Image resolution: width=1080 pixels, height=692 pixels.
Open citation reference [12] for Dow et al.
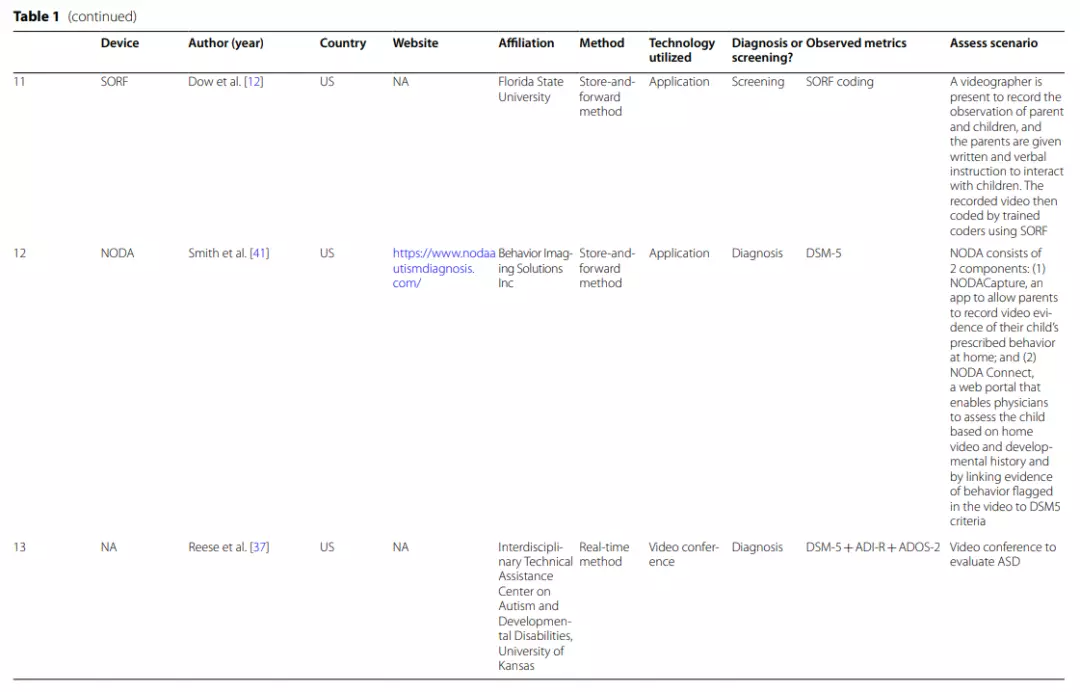(253, 81)
